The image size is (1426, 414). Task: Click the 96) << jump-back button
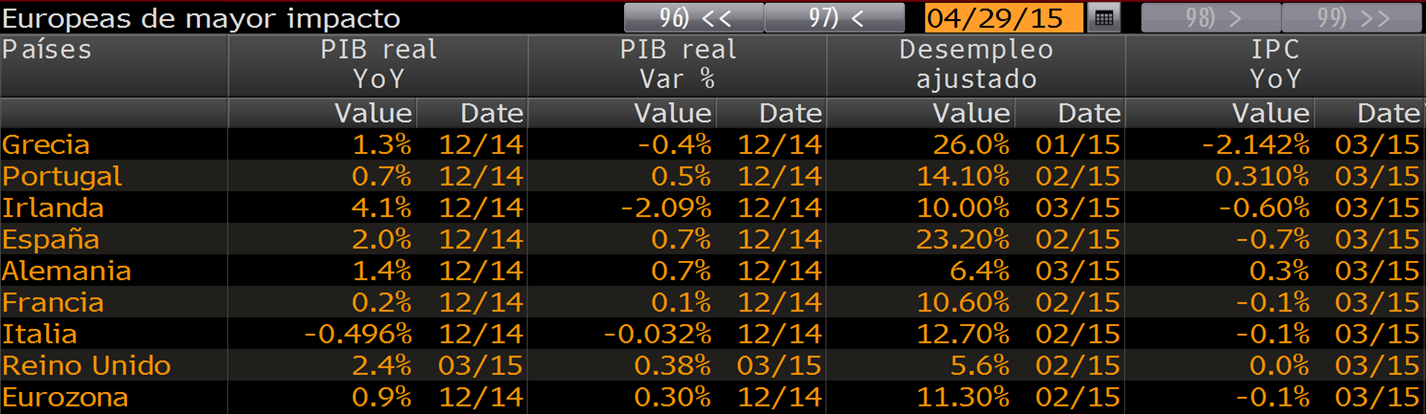point(694,18)
